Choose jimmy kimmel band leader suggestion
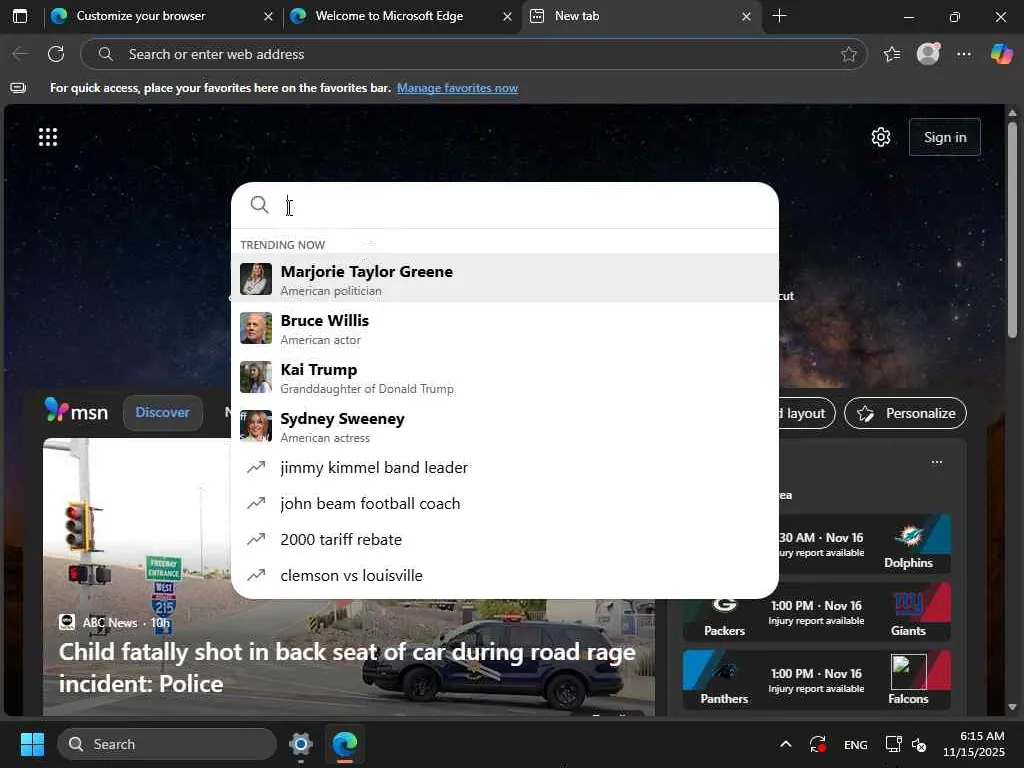This screenshot has width=1024, height=768. [x=505, y=468]
